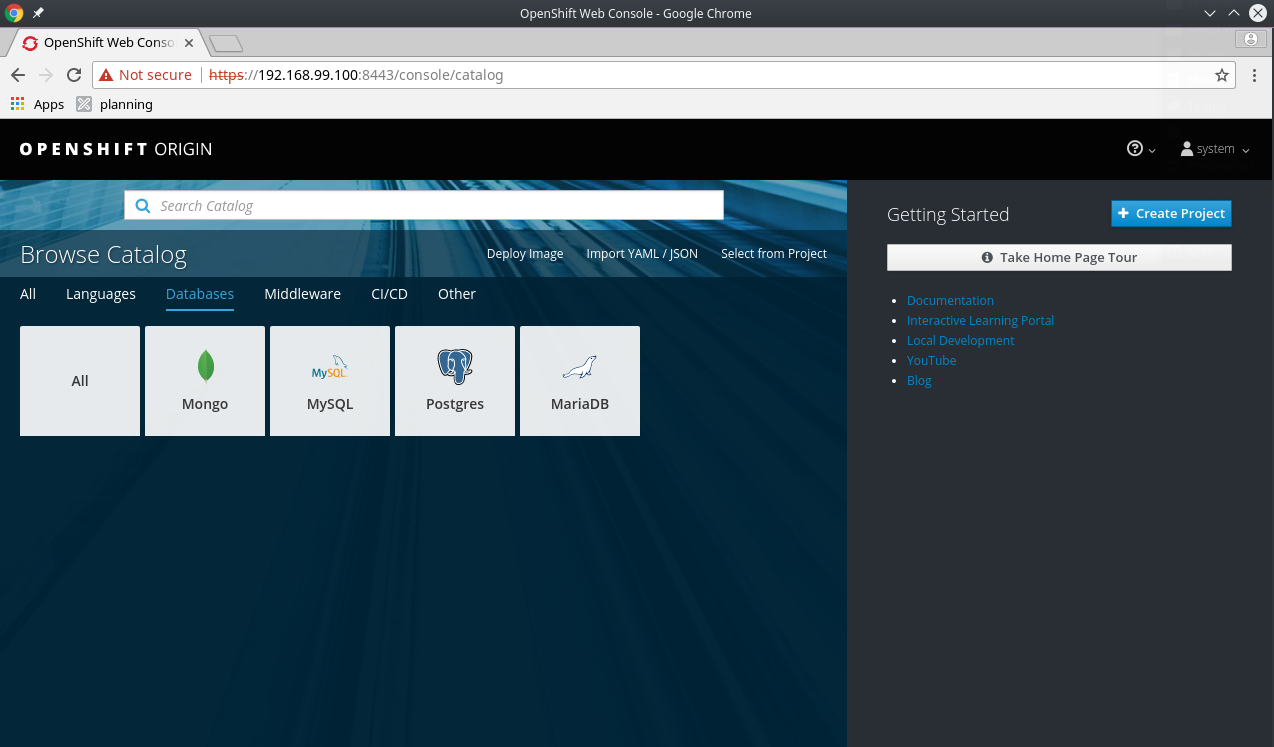Screen dimensions: 1274x747
Task: Select the Databases tab
Action: pyautogui.click(x=200, y=294)
